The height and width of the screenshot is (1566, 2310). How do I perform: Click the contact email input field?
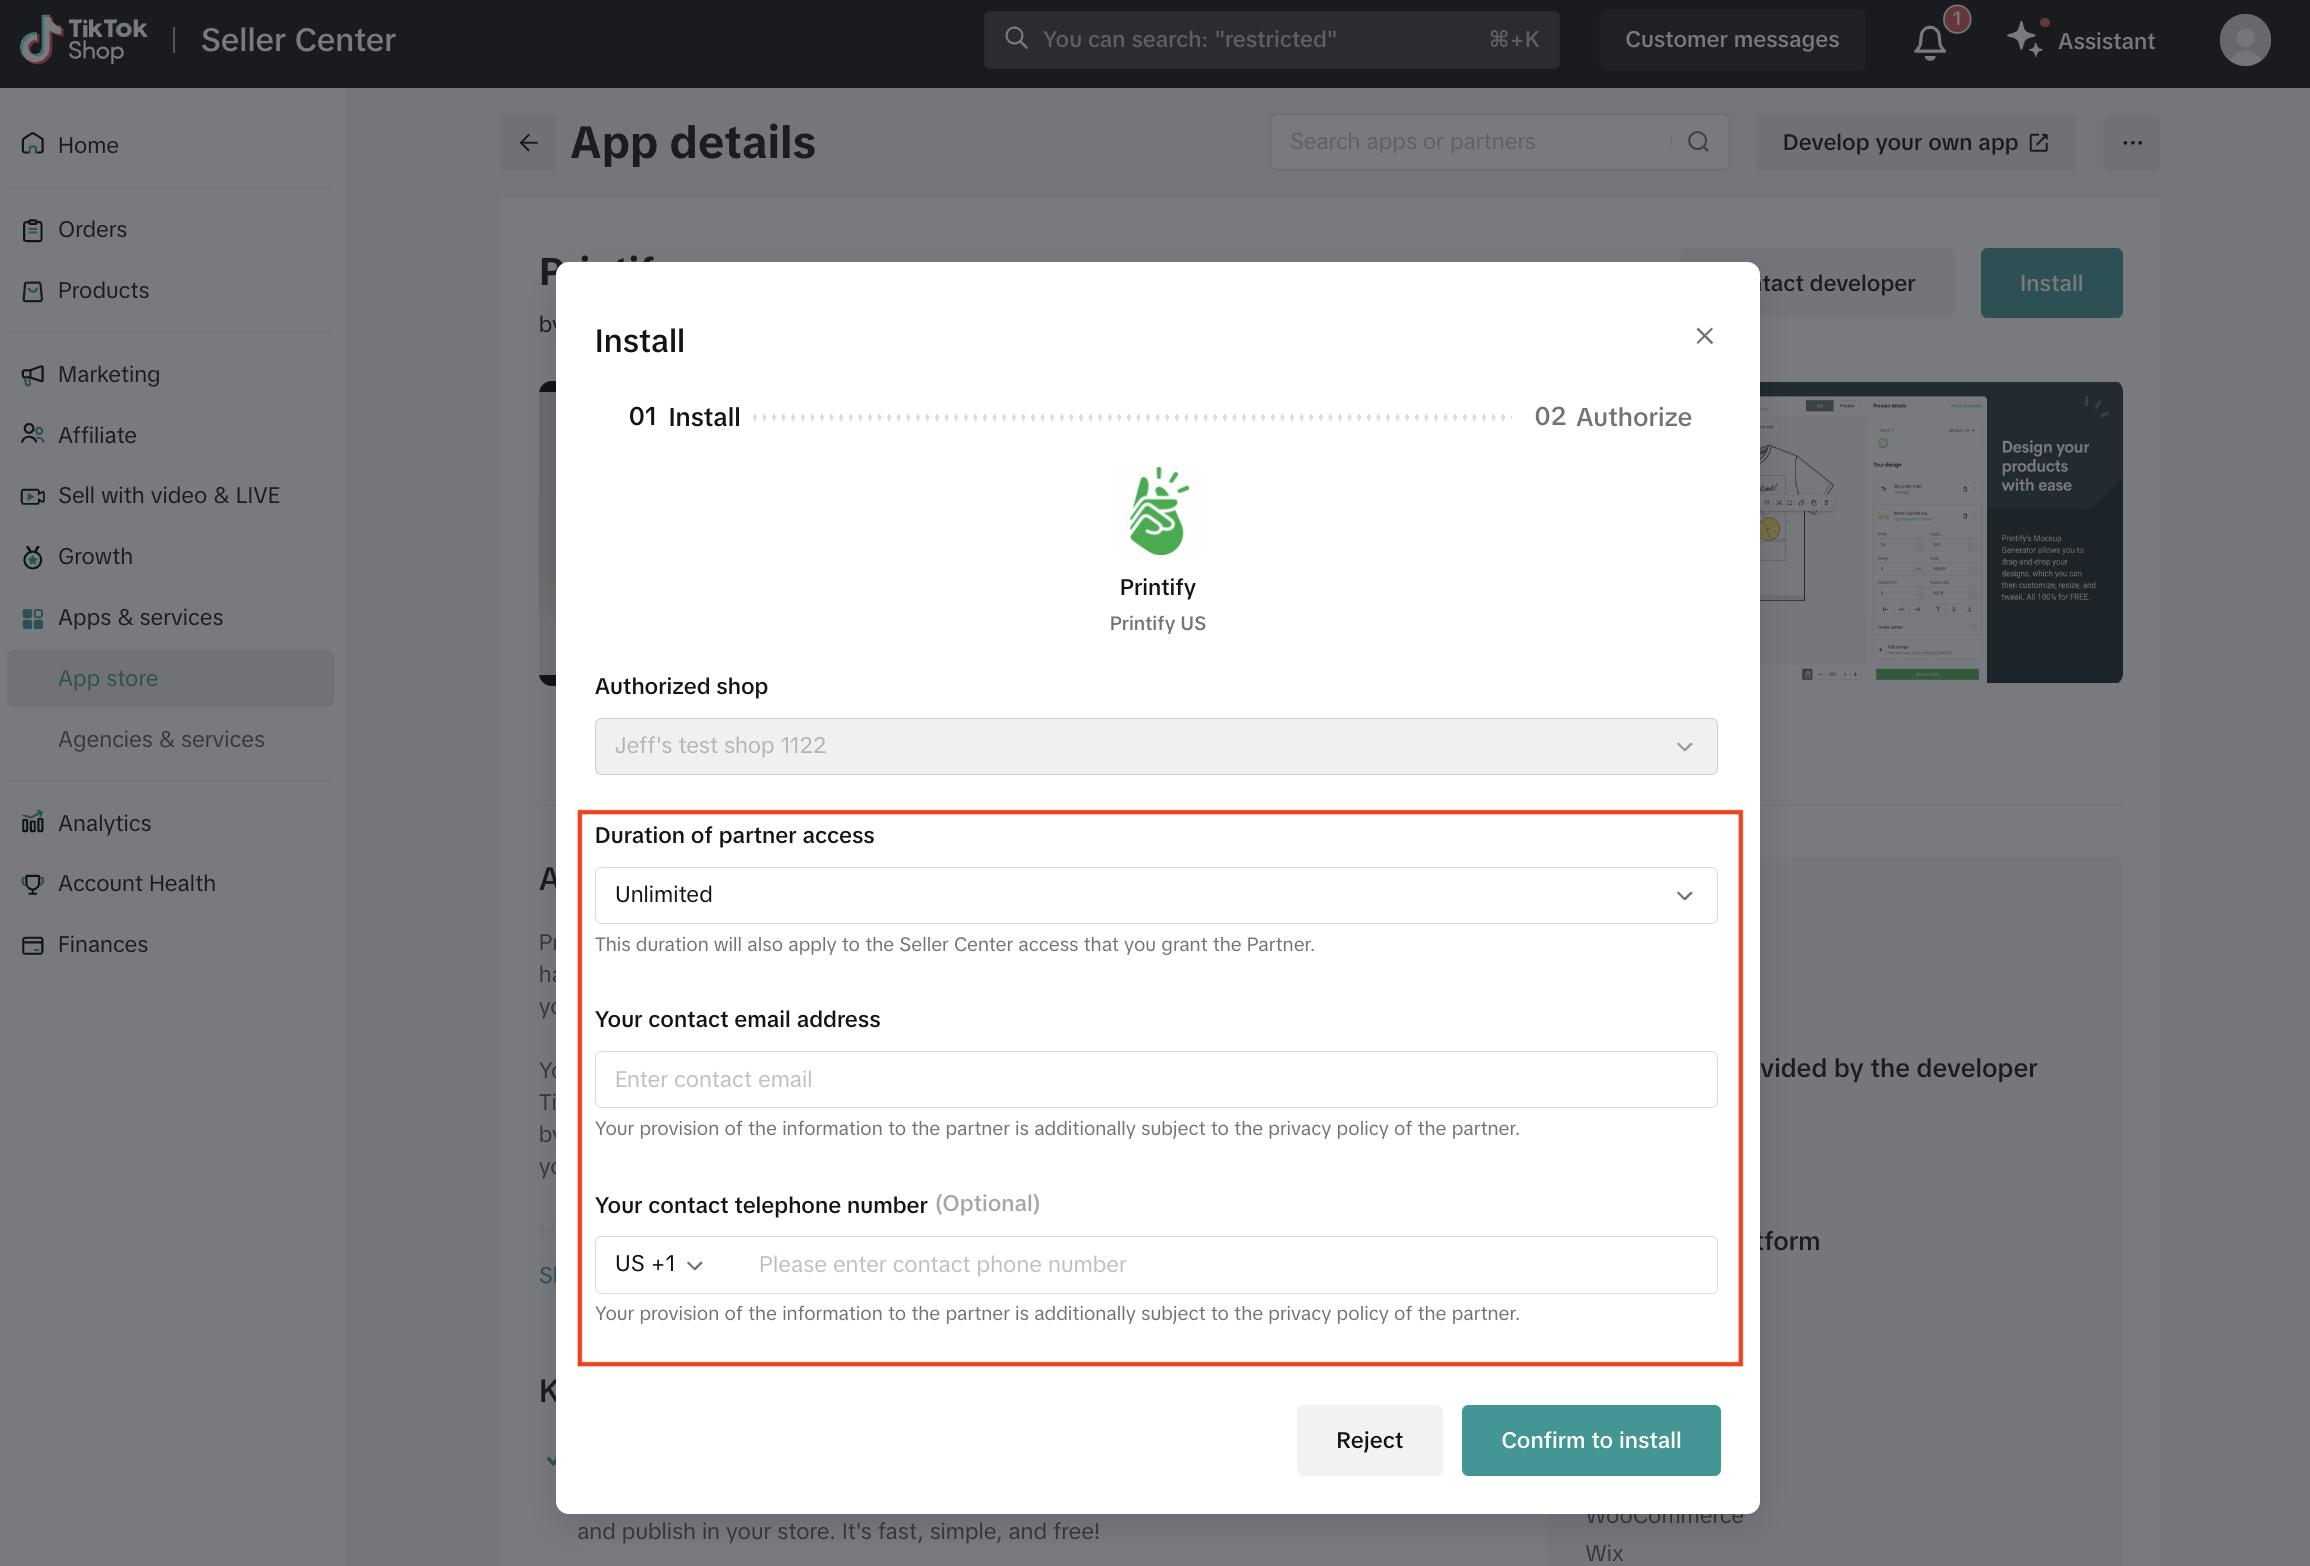[1155, 1079]
